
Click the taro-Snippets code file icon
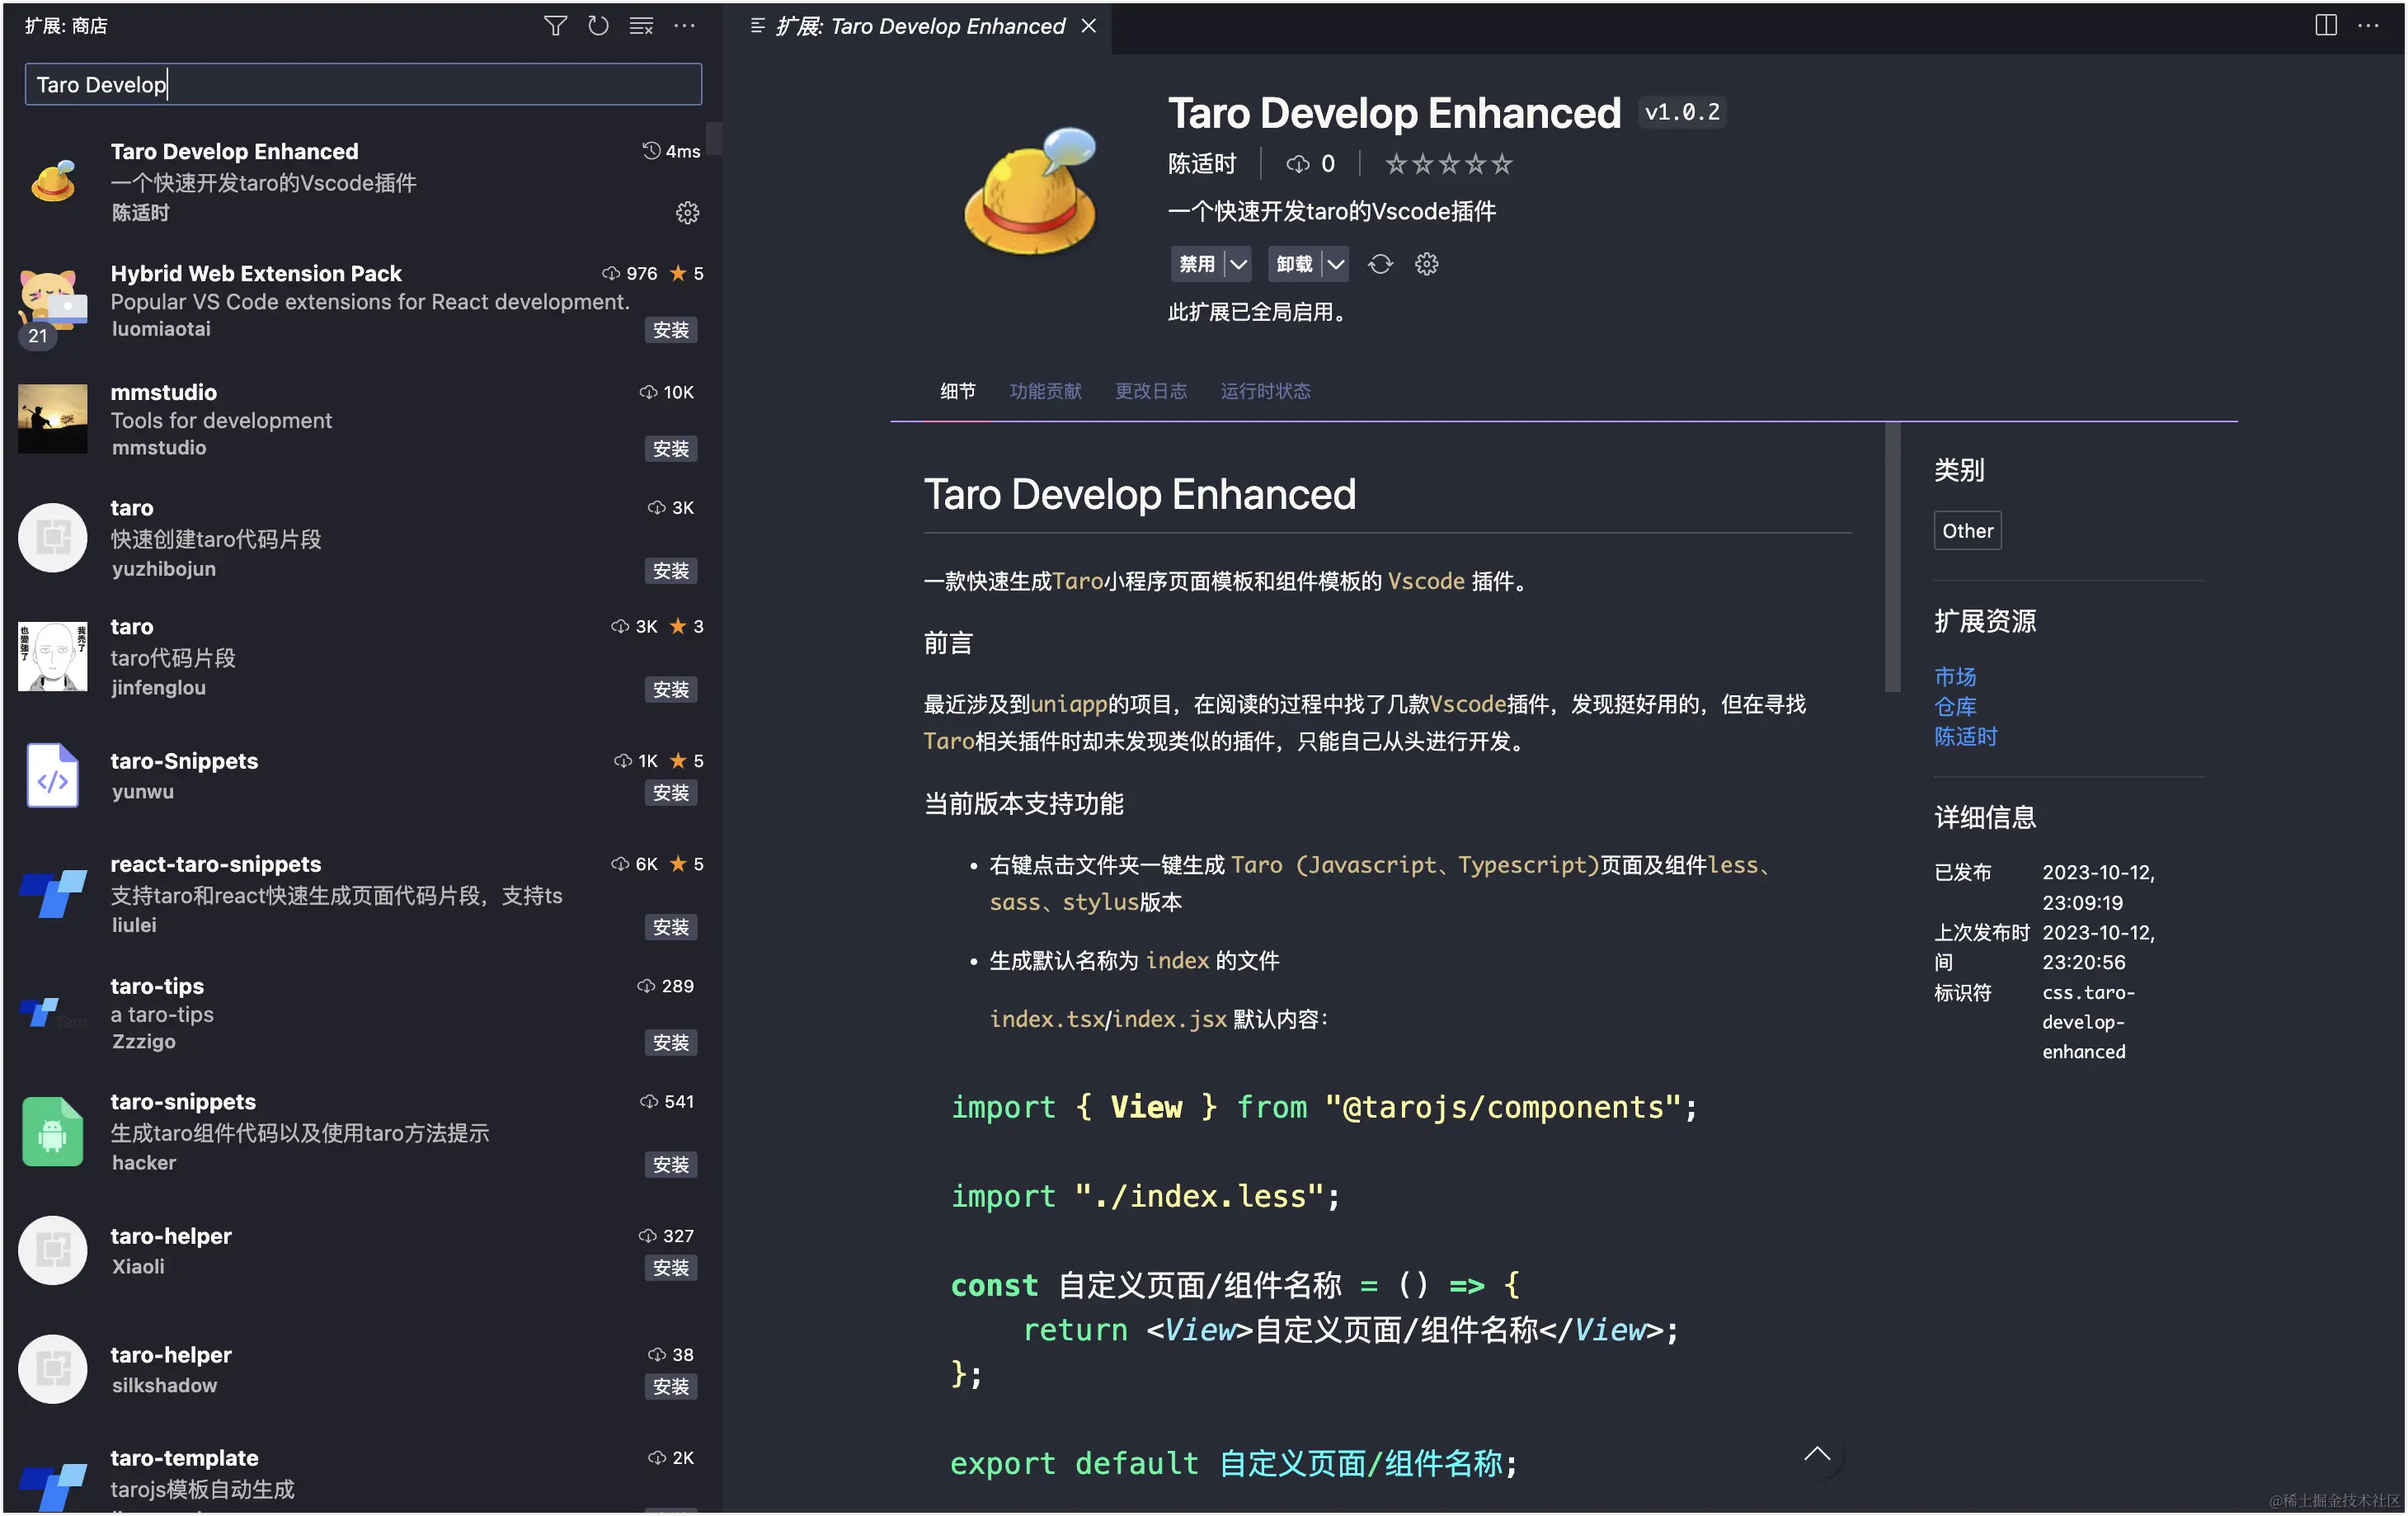[x=53, y=775]
